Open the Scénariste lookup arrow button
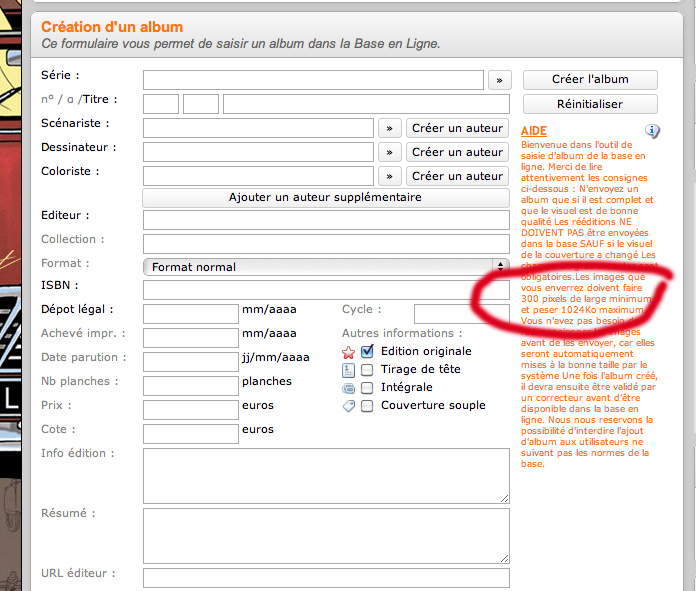 coord(389,128)
